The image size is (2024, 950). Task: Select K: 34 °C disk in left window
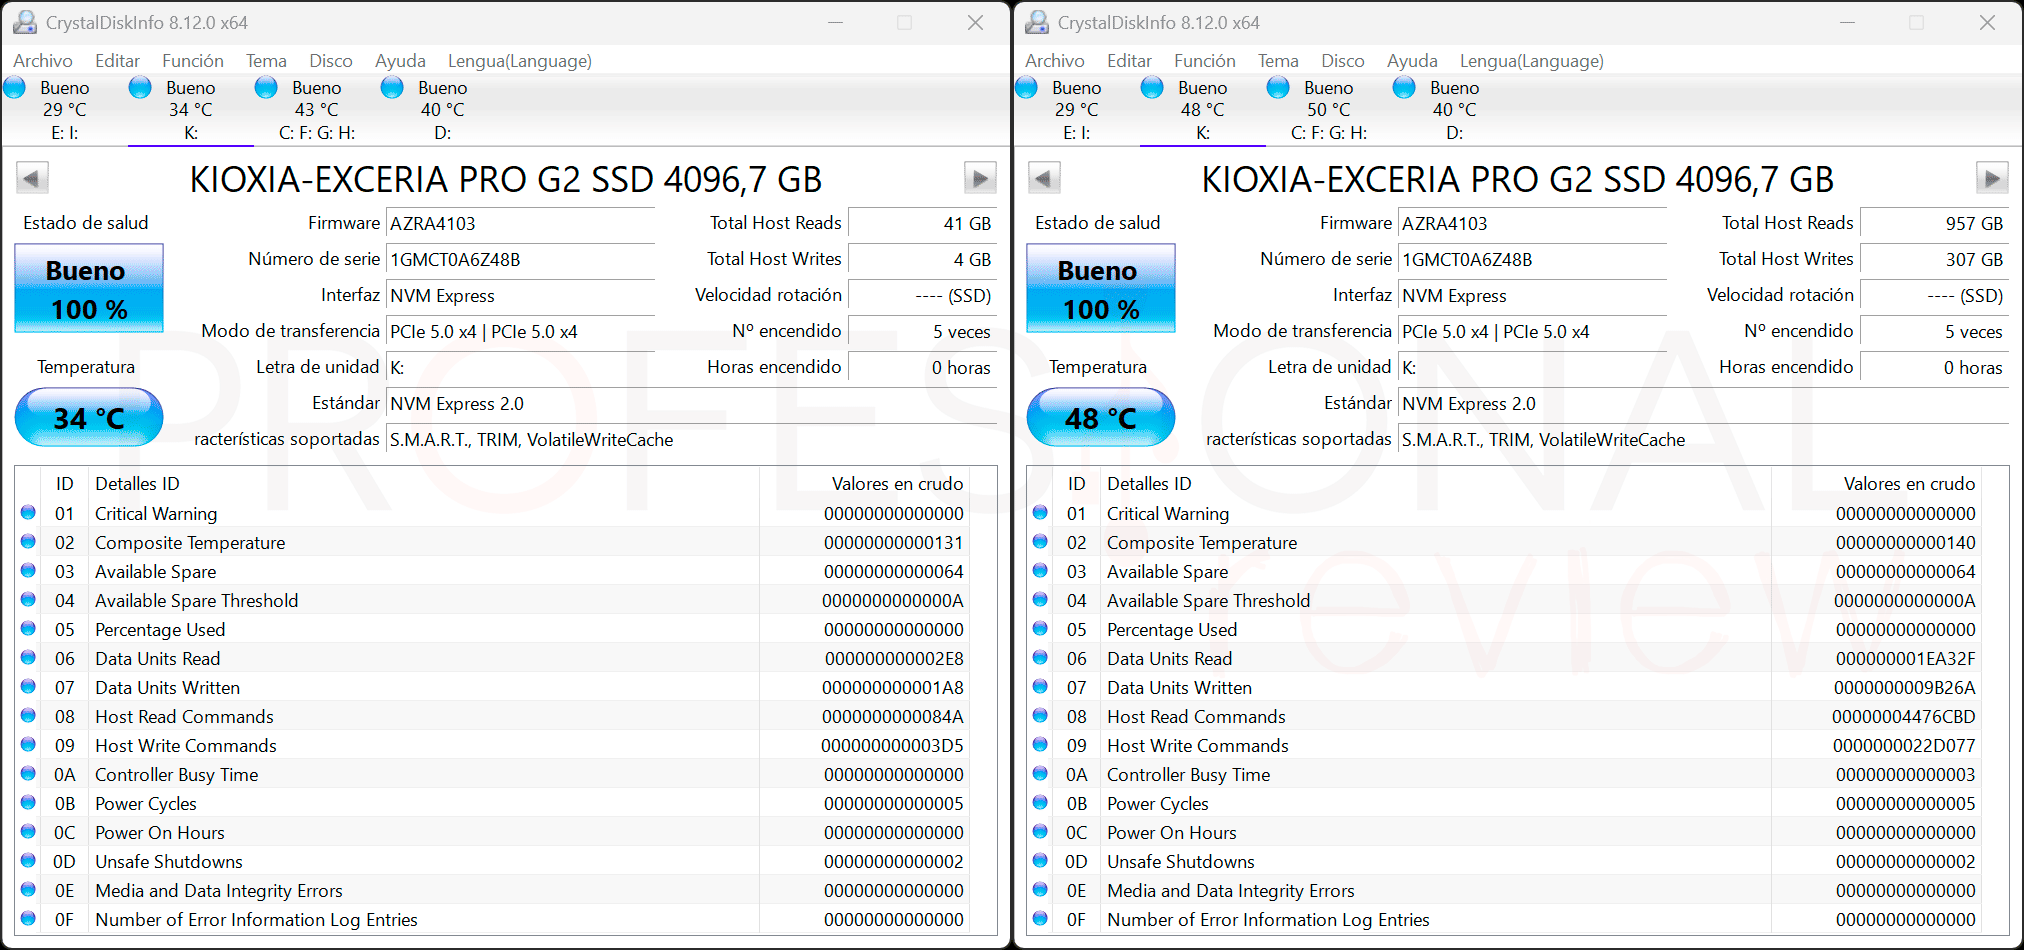point(190,110)
